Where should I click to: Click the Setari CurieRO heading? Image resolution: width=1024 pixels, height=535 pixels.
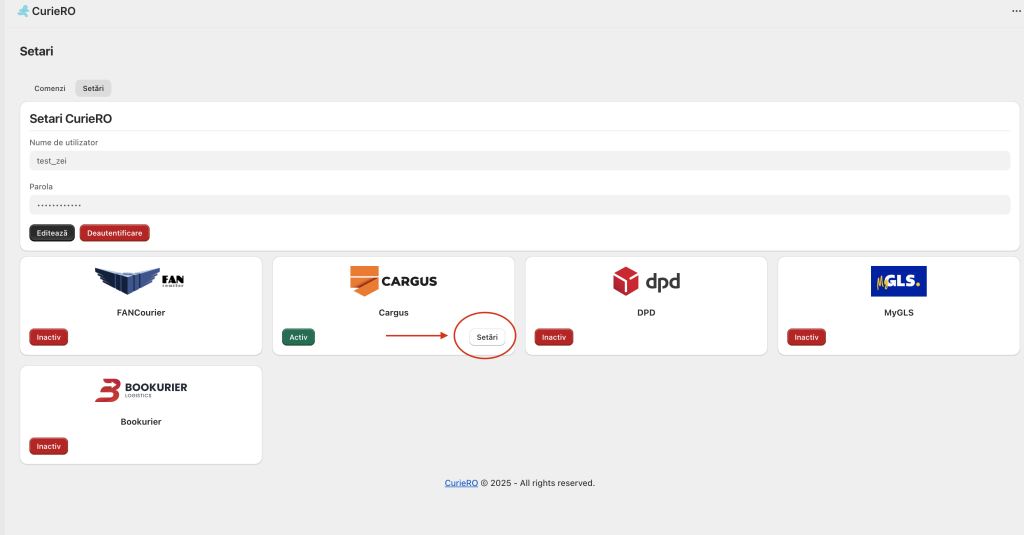click(x=71, y=119)
